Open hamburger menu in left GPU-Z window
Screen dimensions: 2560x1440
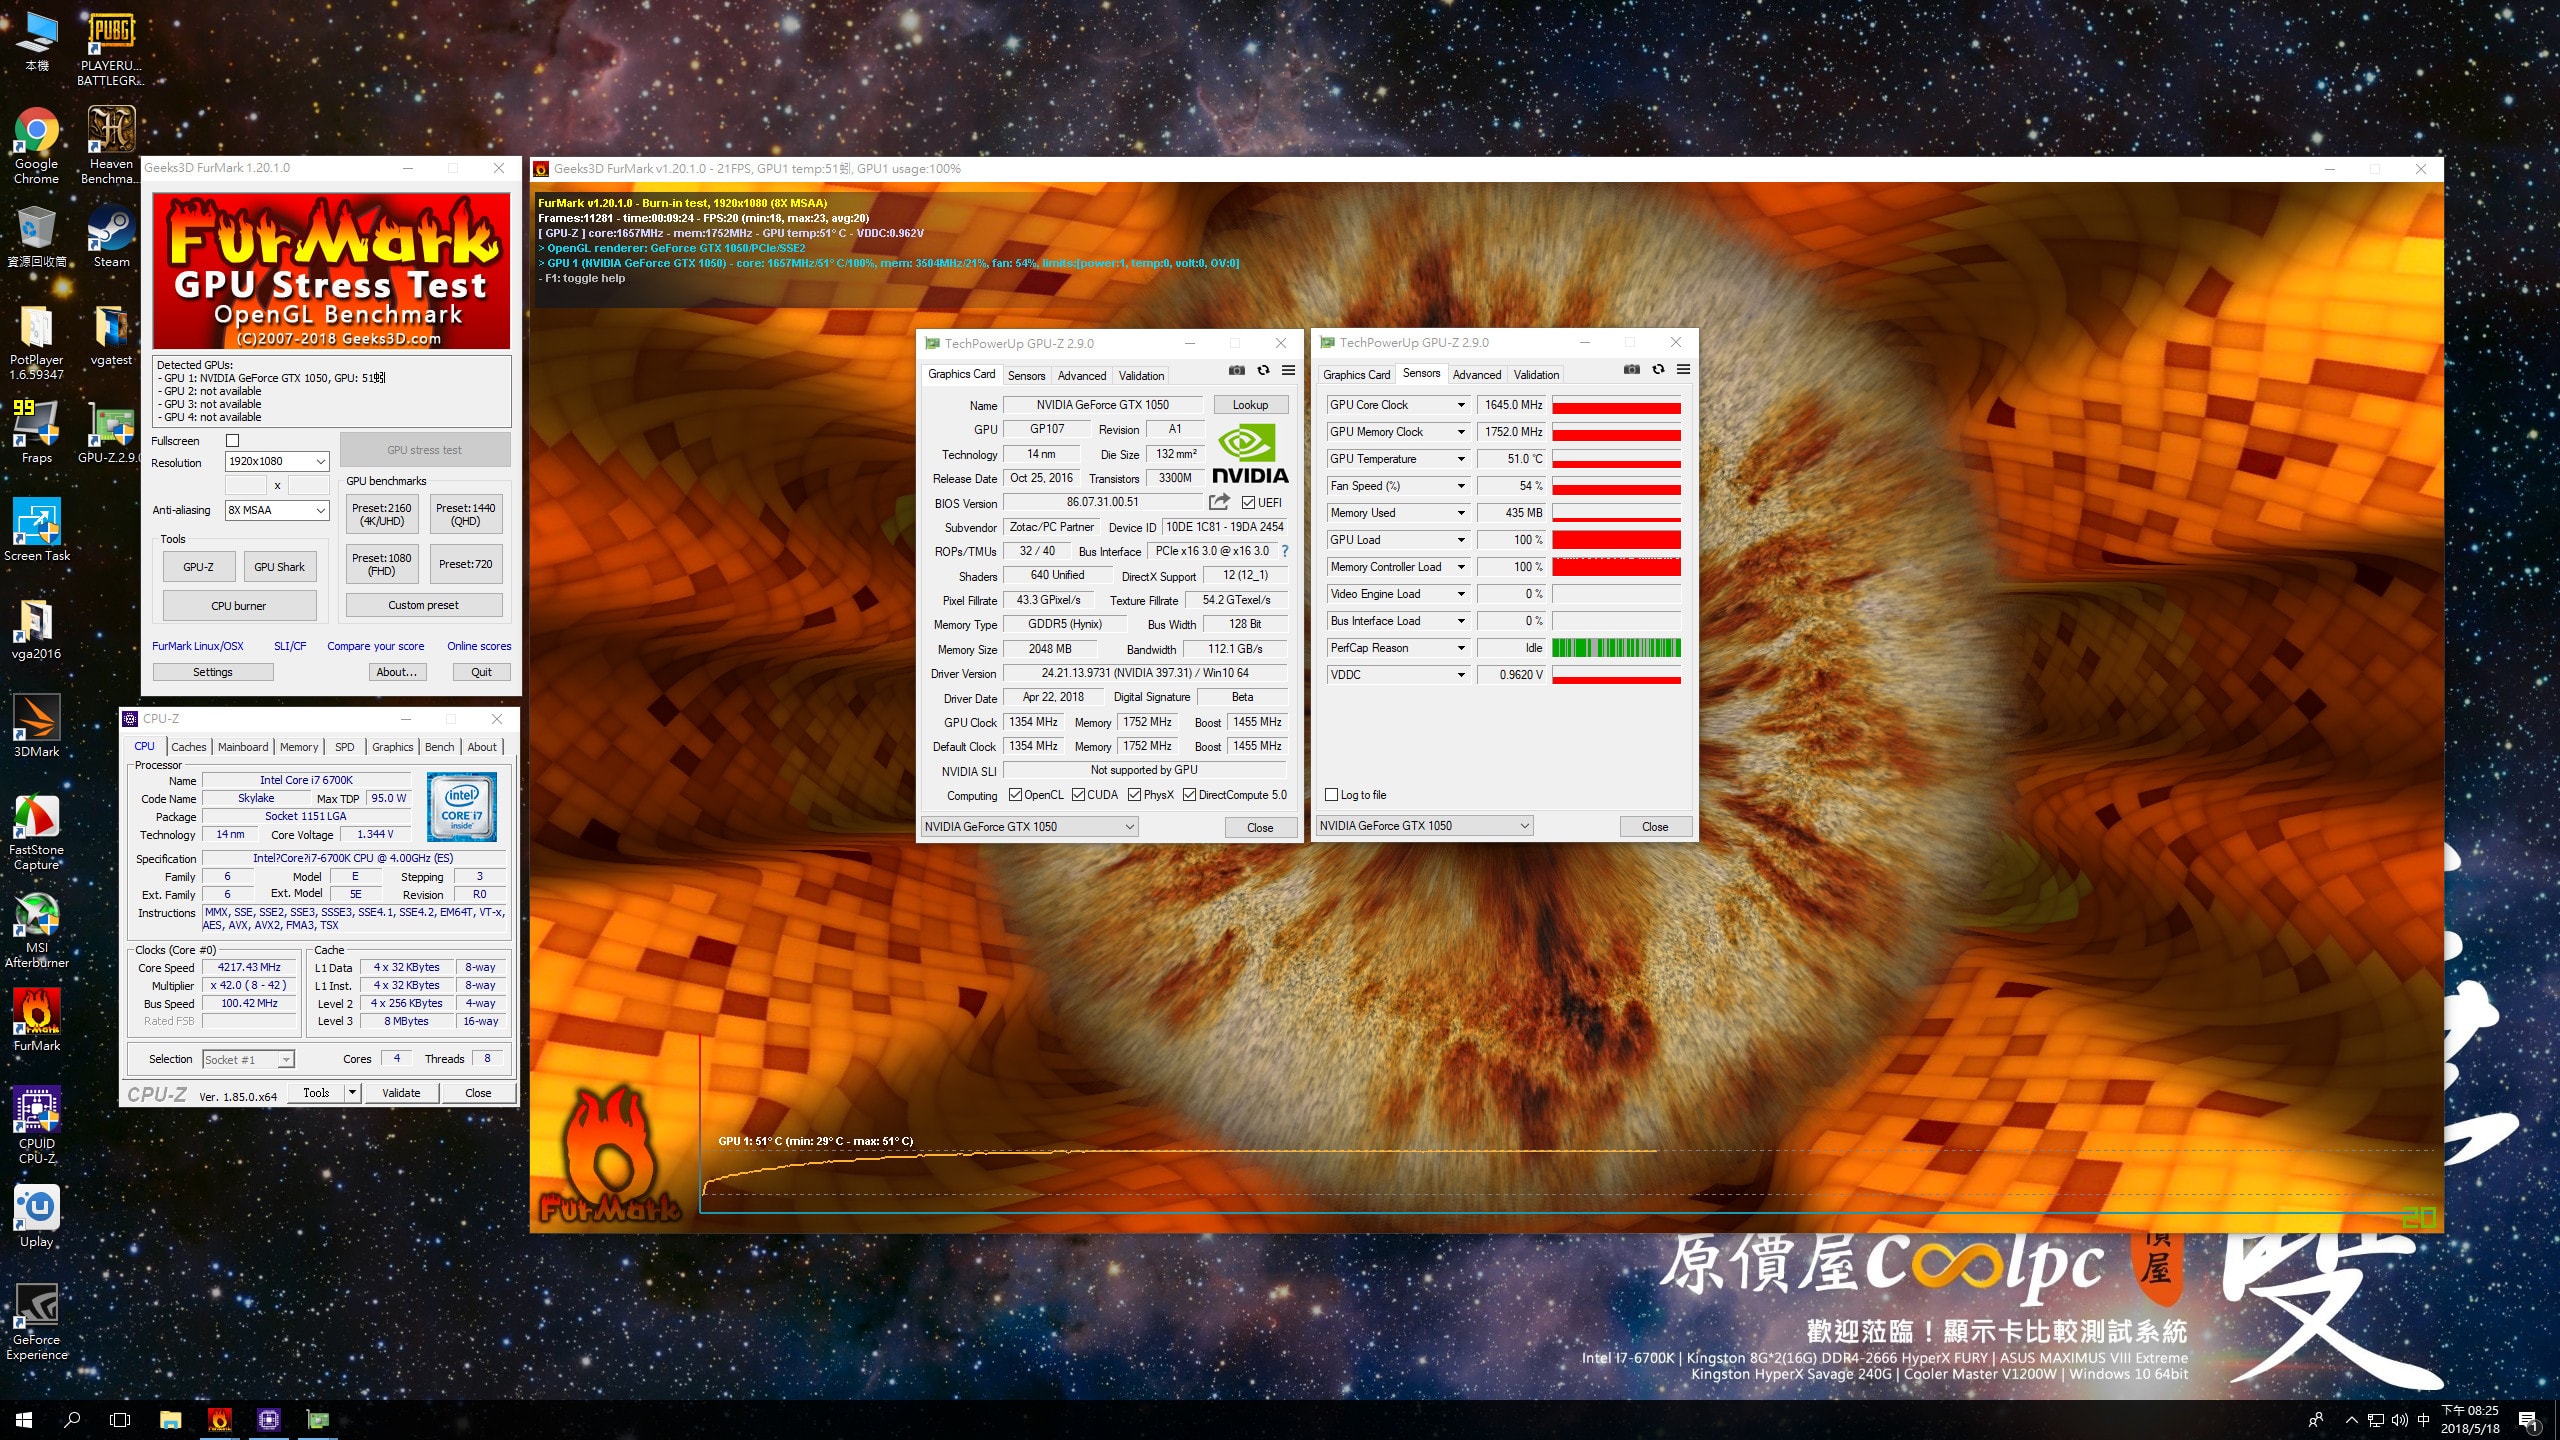(x=1288, y=371)
